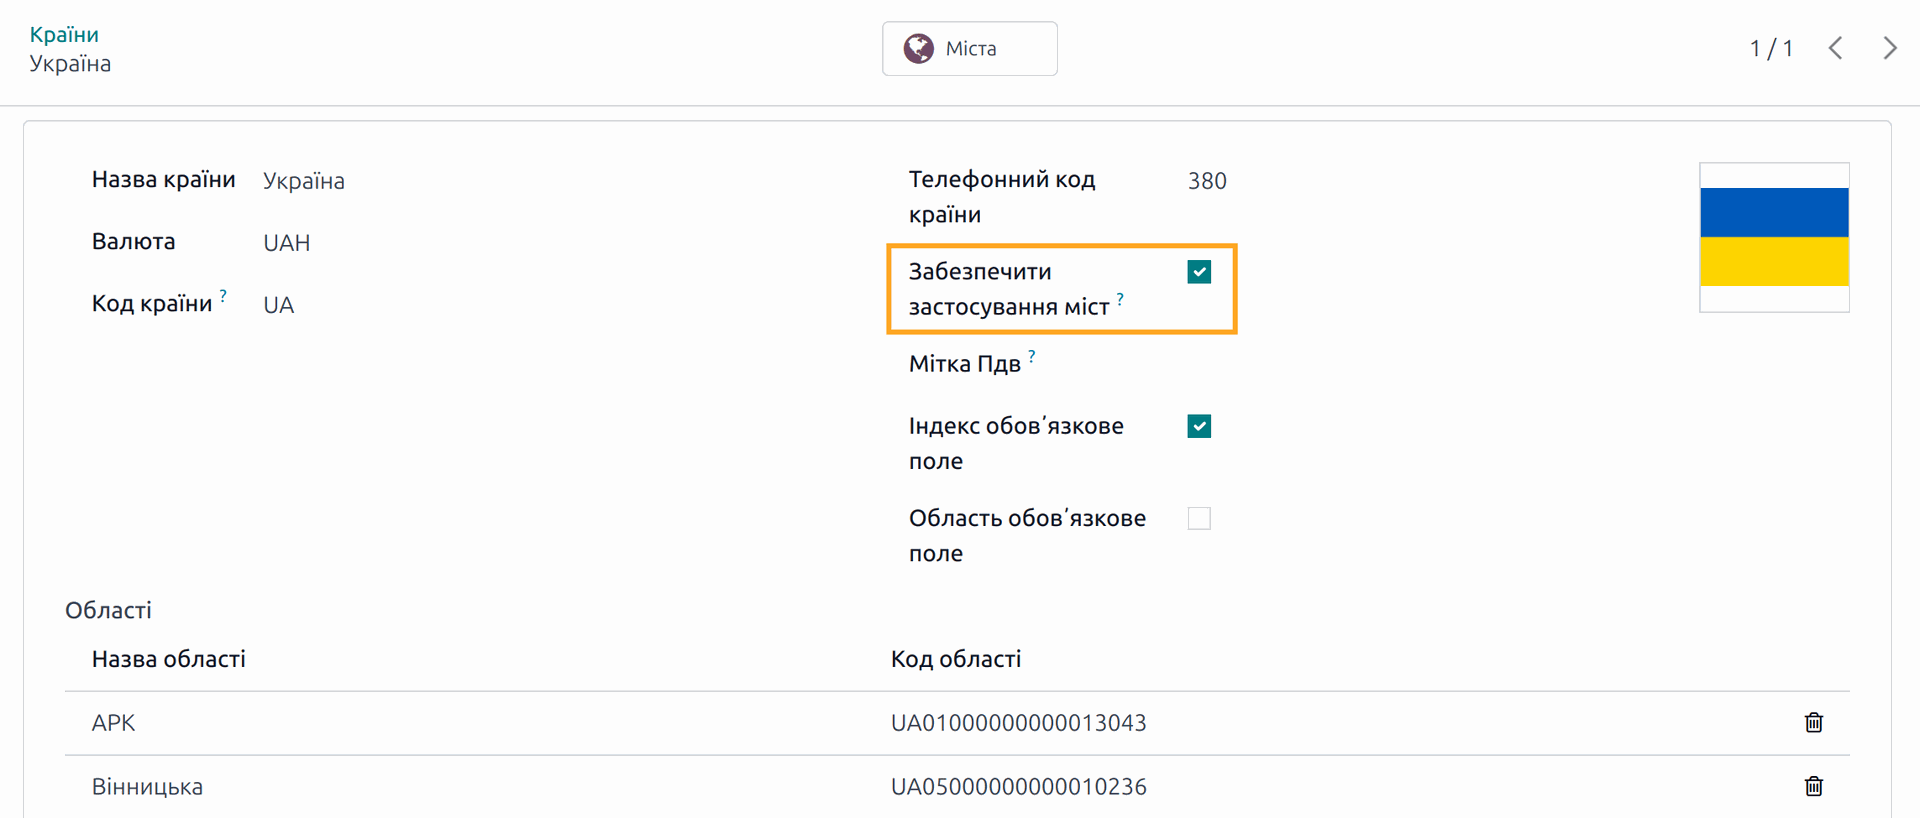The width and height of the screenshot is (1920, 818).
Task: Show the help tooltip next to Мітка Пдв
Action: (x=1031, y=355)
